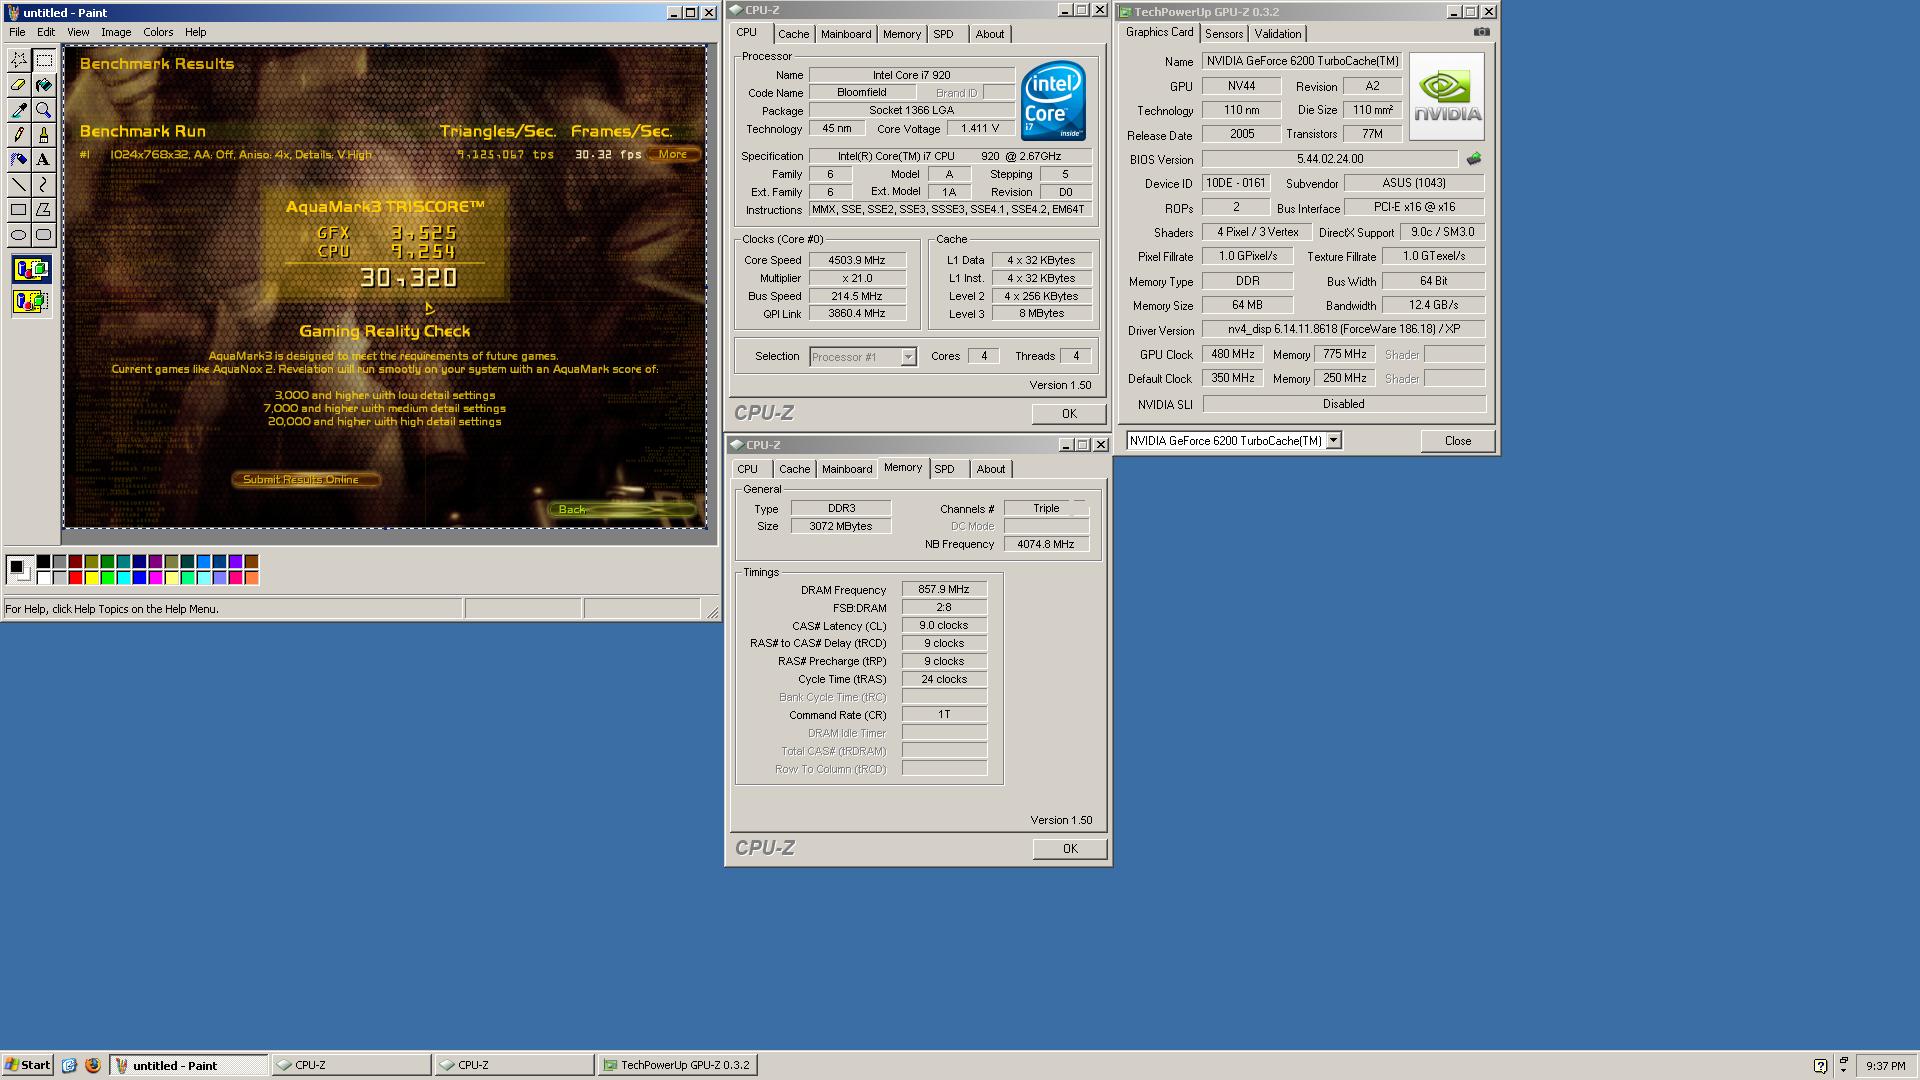Pick the bright red color swatch
Image resolution: width=1920 pixels, height=1080 pixels.
click(x=76, y=578)
